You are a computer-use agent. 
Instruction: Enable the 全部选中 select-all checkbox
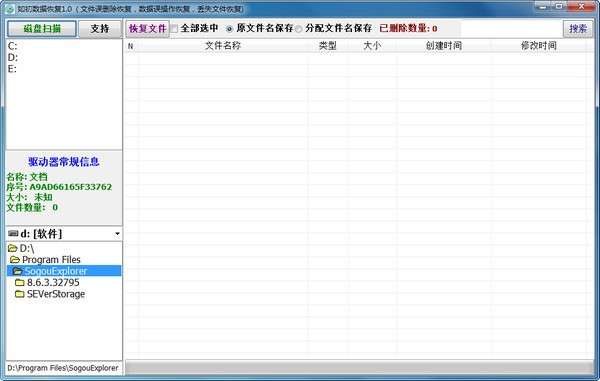174,29
